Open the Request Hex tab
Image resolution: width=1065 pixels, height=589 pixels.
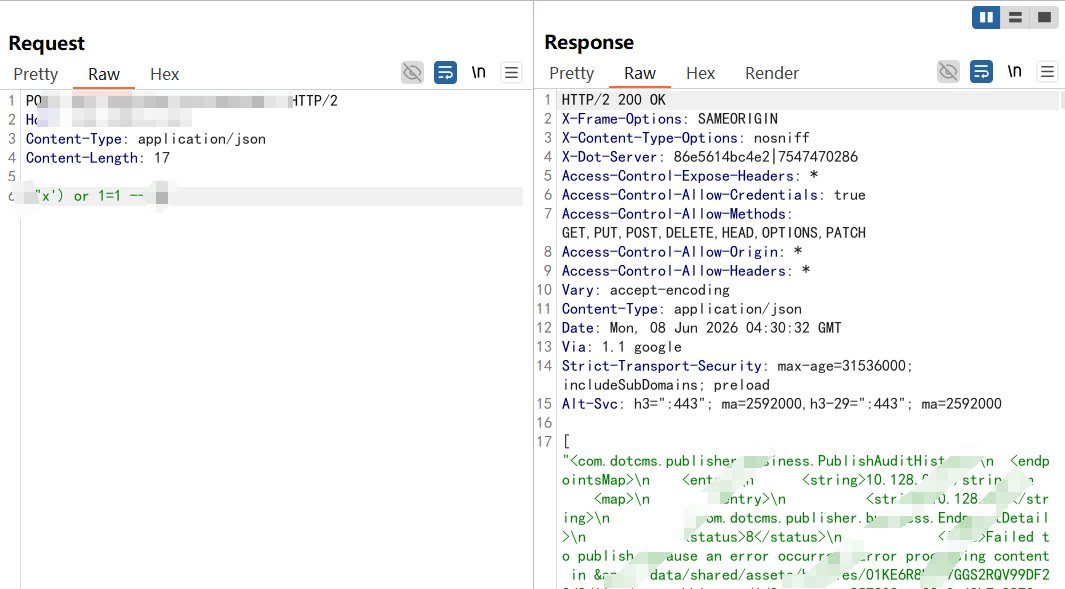click(x=164, y=74)
